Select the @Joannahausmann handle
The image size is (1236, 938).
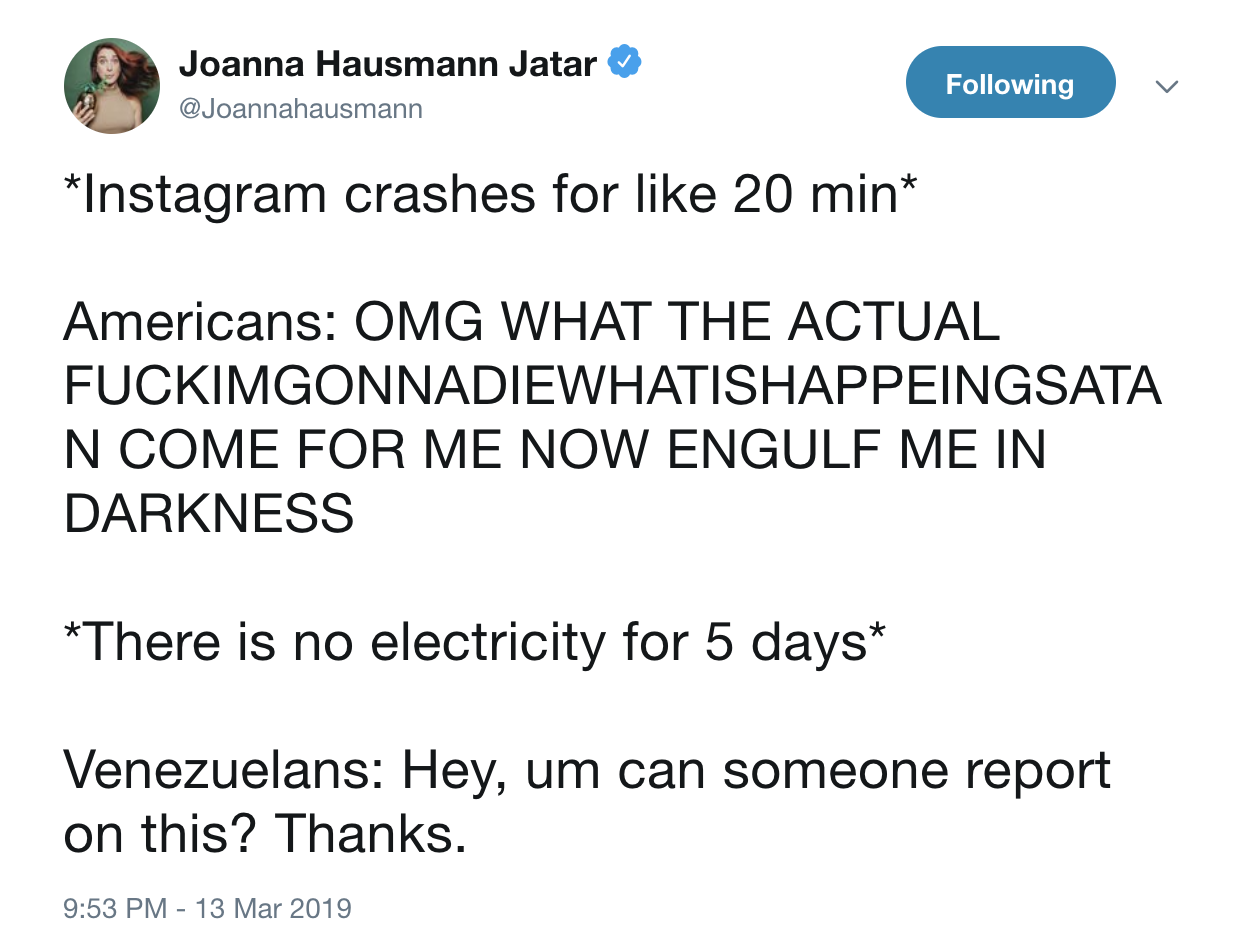pyautogui.click(x=299, y=108)
